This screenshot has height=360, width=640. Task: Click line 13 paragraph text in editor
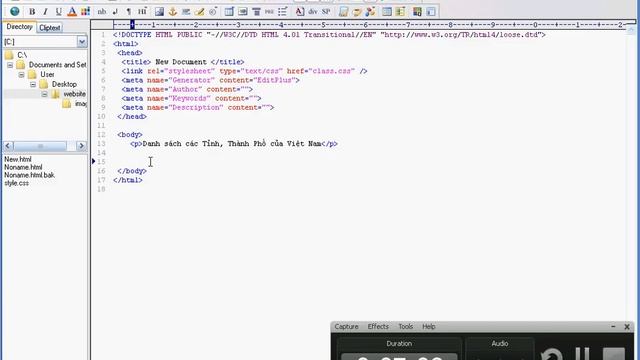pyautogui.click(x=232, y=144)
